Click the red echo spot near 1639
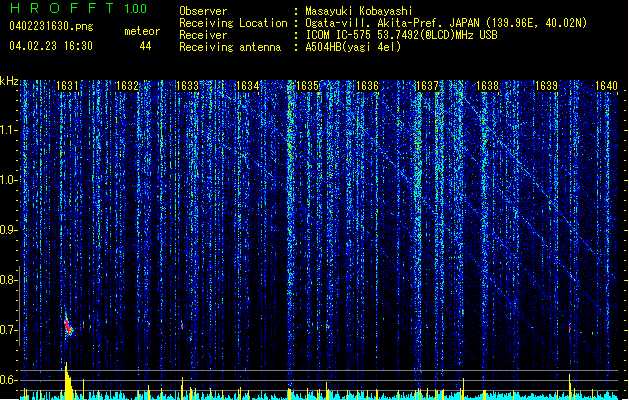 570,328
